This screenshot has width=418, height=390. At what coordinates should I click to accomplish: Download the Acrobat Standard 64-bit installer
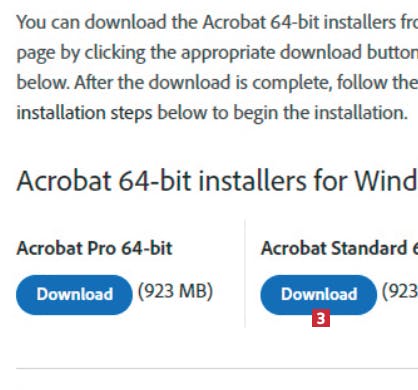click(x=319, y=295)
